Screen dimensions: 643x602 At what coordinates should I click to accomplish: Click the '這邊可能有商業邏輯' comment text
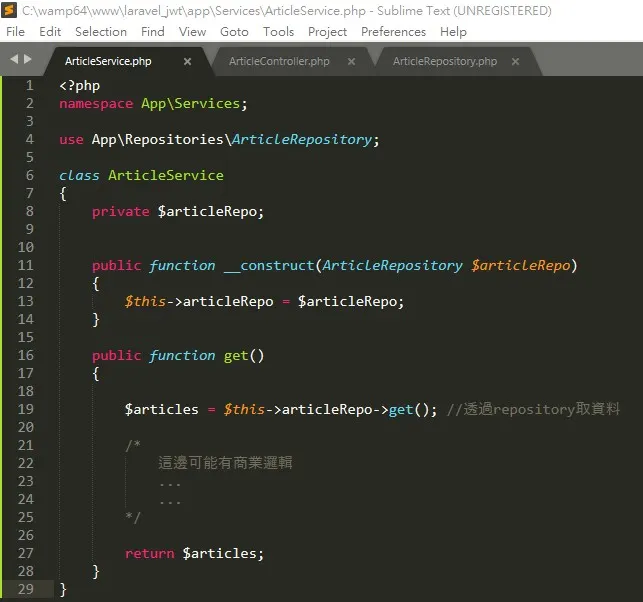(225, 463)
